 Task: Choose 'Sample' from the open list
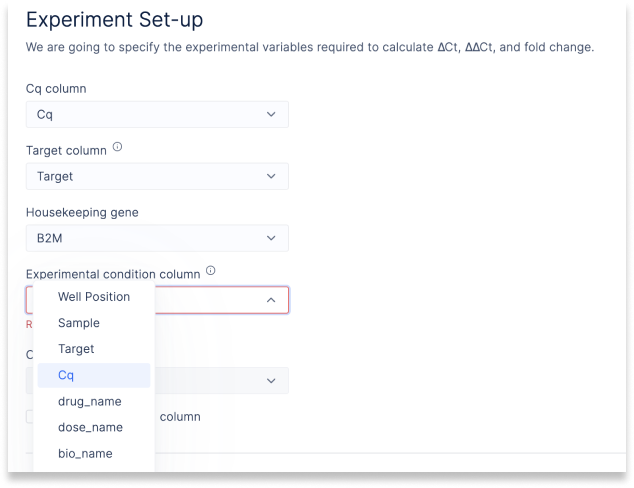[x=94, y=323]
